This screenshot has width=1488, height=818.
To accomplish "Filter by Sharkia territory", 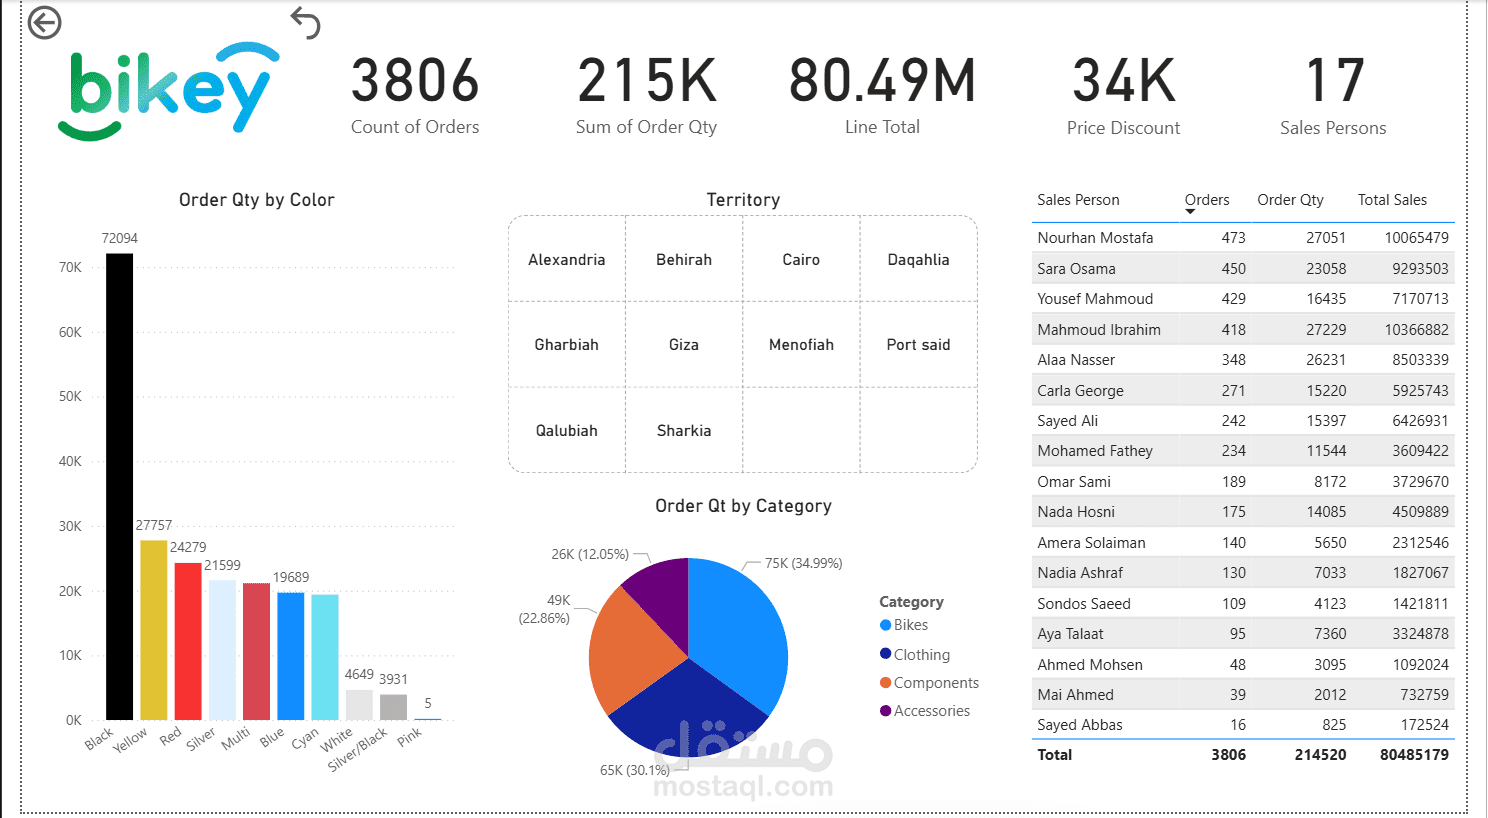I will 684,430.
